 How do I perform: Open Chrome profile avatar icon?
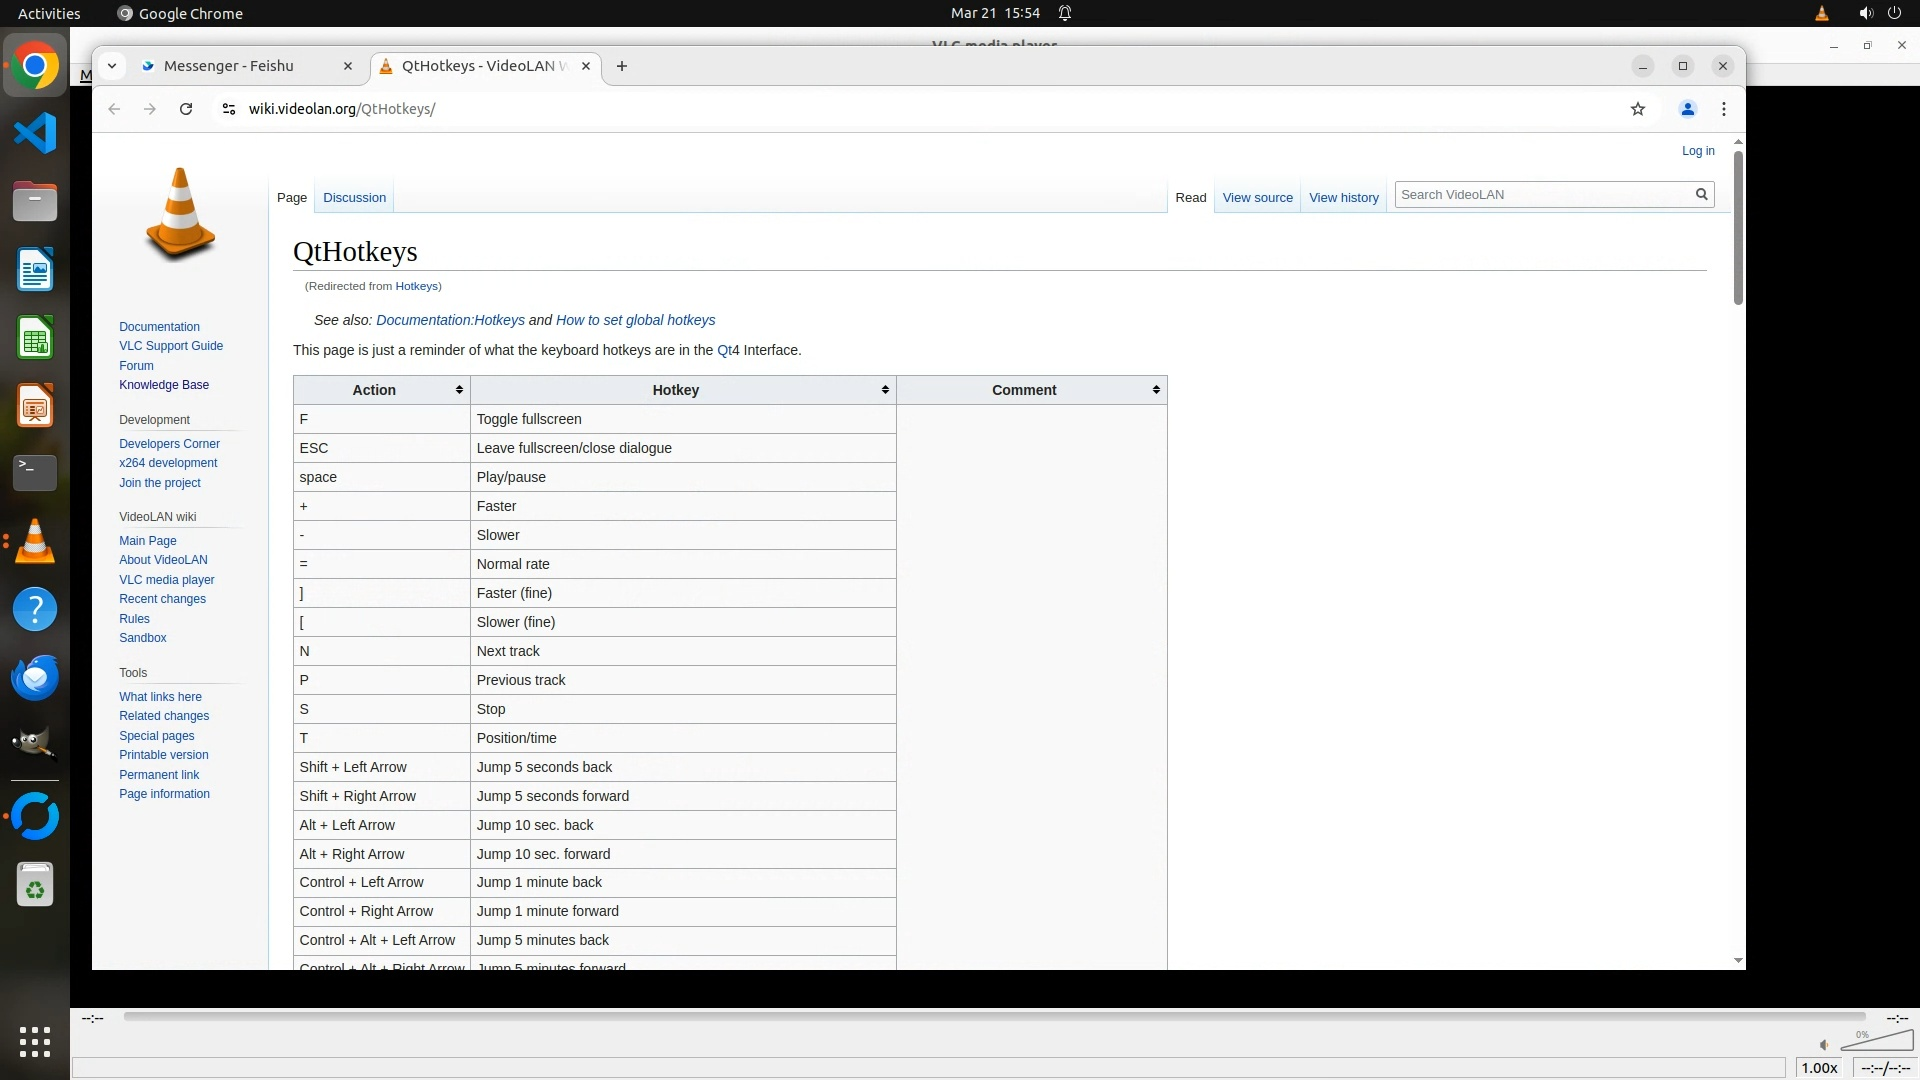click(1687, 109)
